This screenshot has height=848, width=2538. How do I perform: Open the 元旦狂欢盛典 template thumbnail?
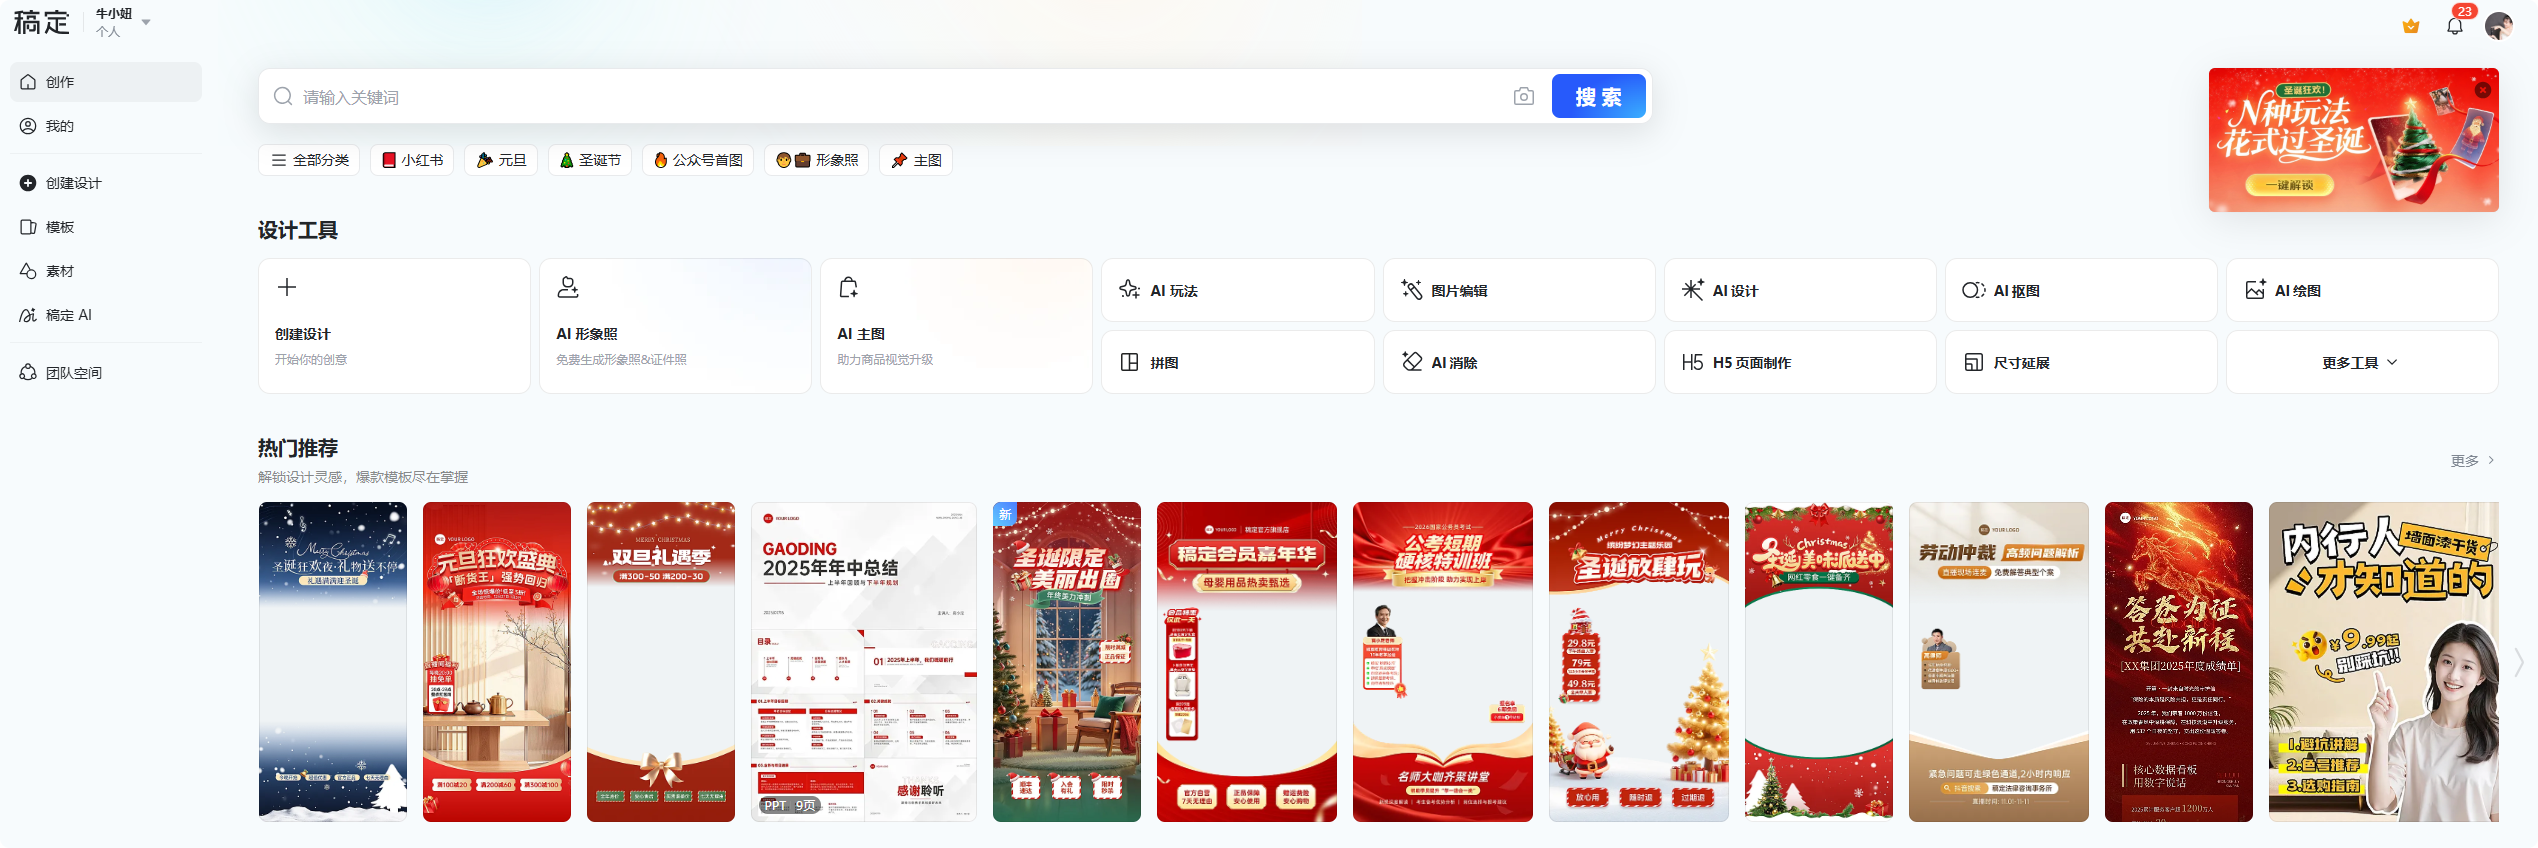pyautogui.click(x=497, y=661)
